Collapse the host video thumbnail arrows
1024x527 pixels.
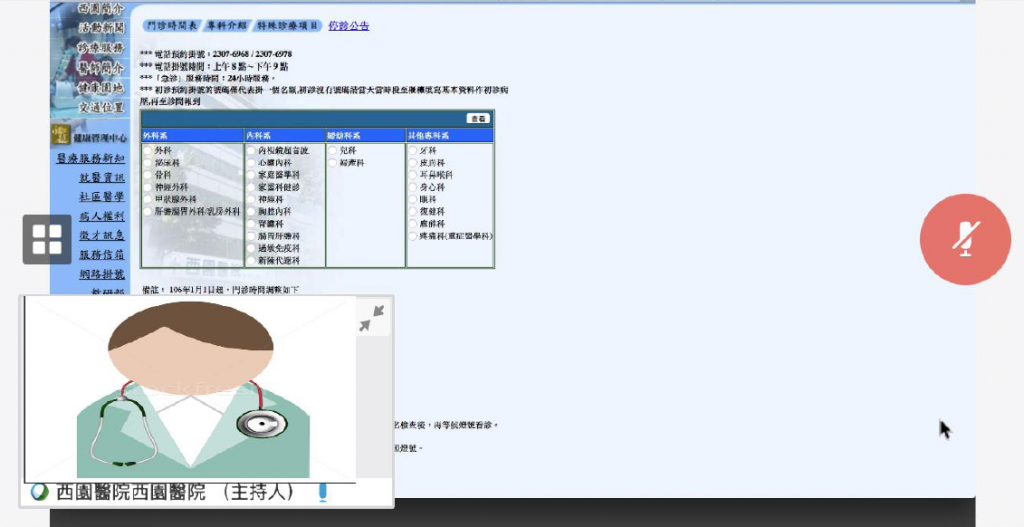(372, 318)
